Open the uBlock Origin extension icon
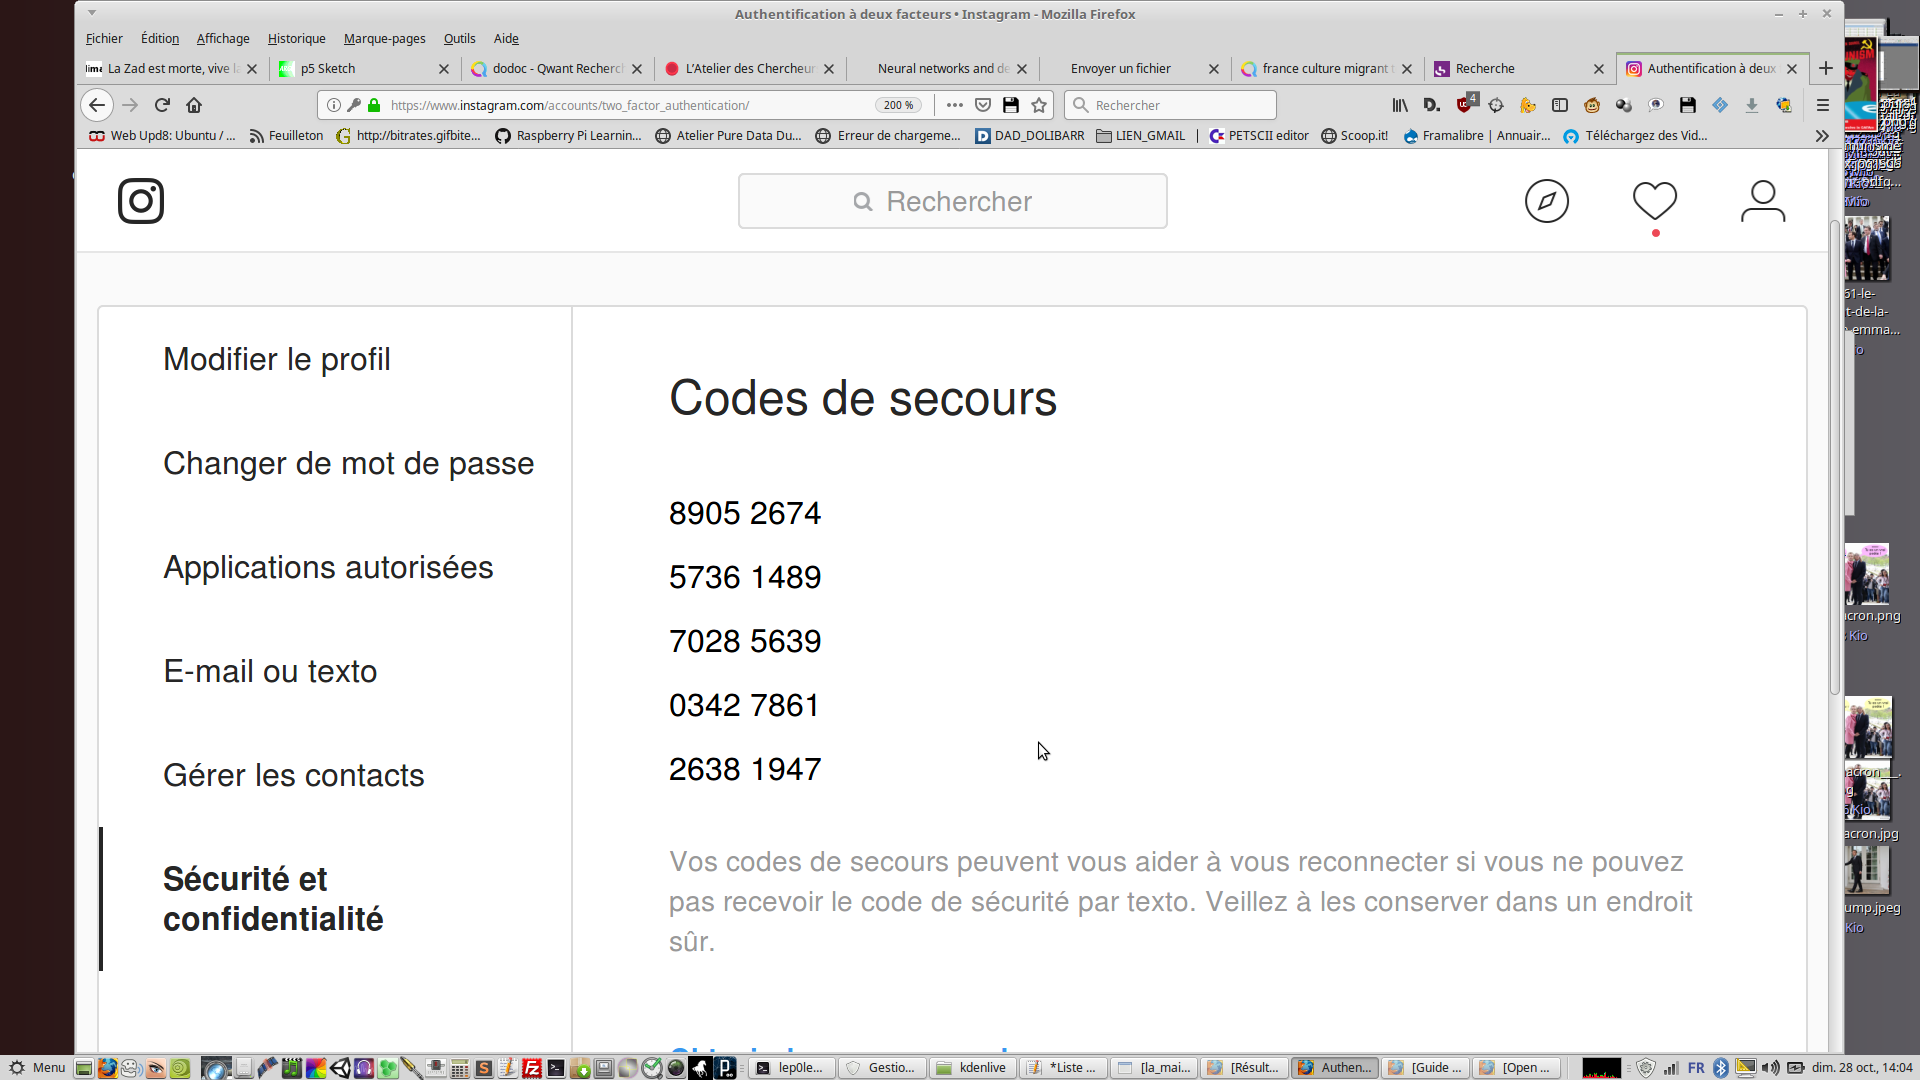The width and height of the screenshot is (1920, 1080). tap(1466, 104)
